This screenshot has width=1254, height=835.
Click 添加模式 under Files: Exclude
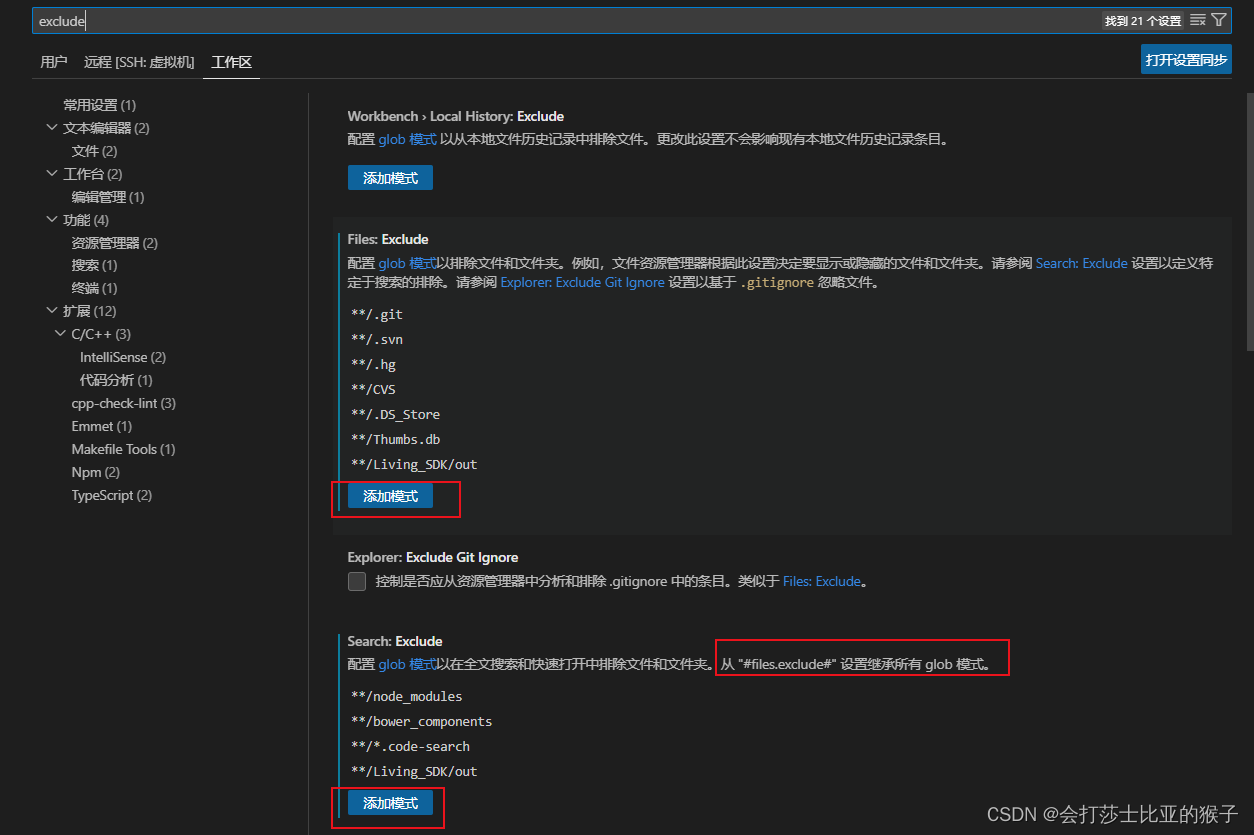(x=390, y=495)
